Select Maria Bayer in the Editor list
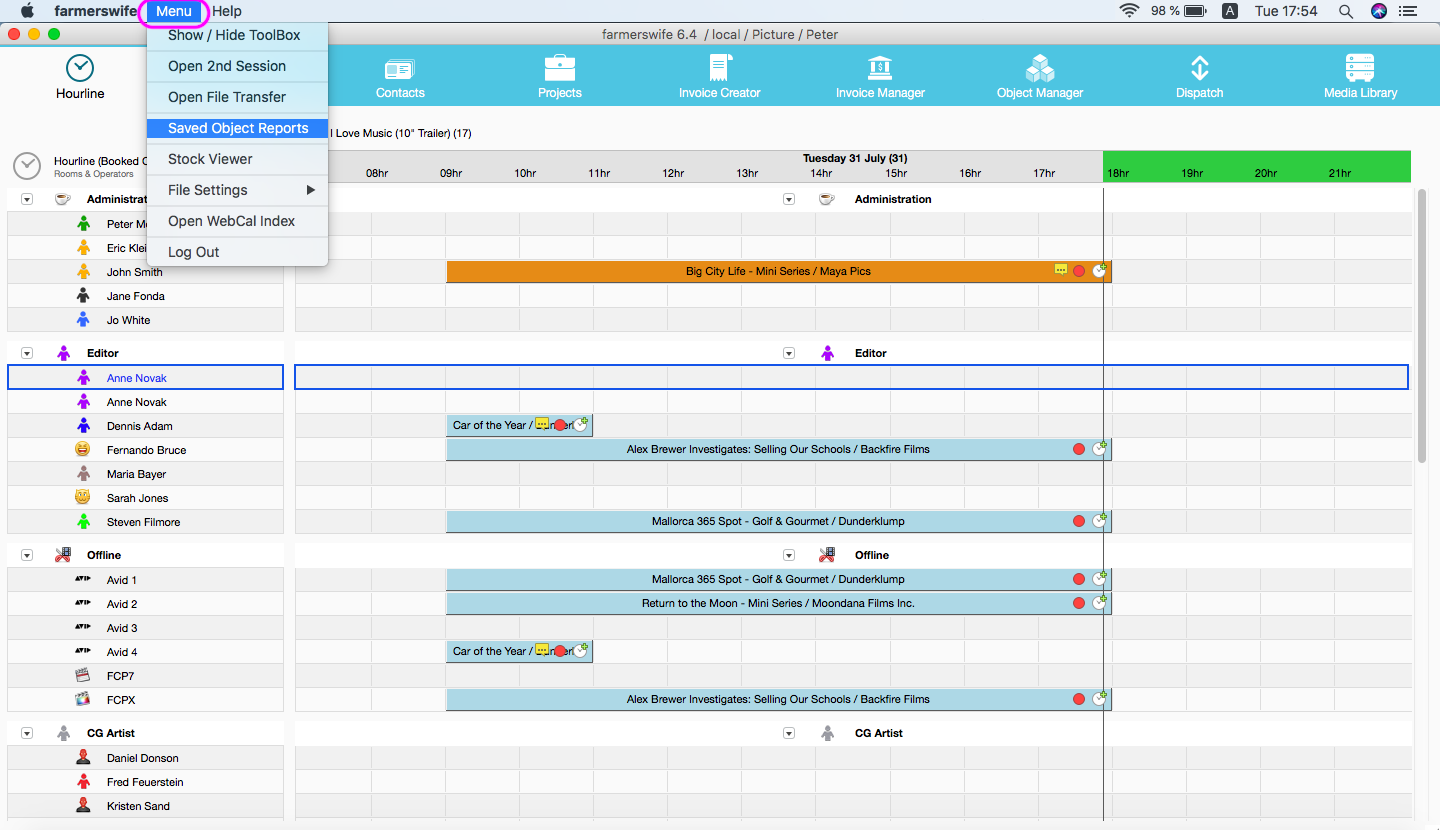Image resolution: width=1440 pixels, height=830 pixels. coord(136,474)
